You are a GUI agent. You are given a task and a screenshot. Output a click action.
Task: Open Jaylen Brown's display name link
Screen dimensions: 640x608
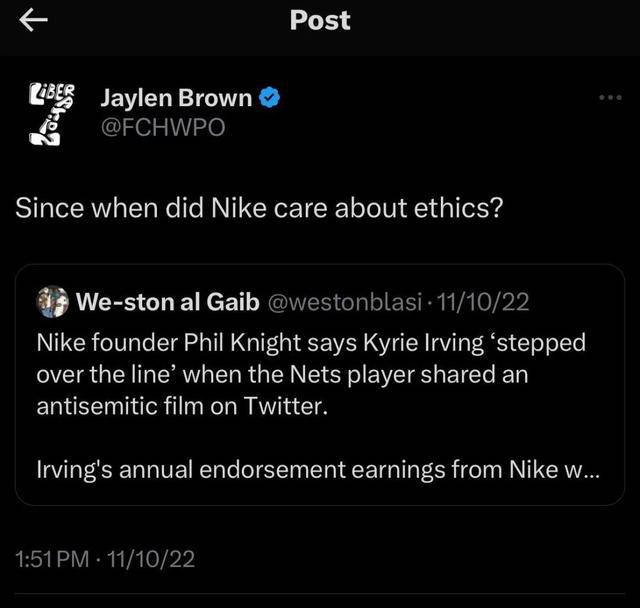click(x=176, y=98)
